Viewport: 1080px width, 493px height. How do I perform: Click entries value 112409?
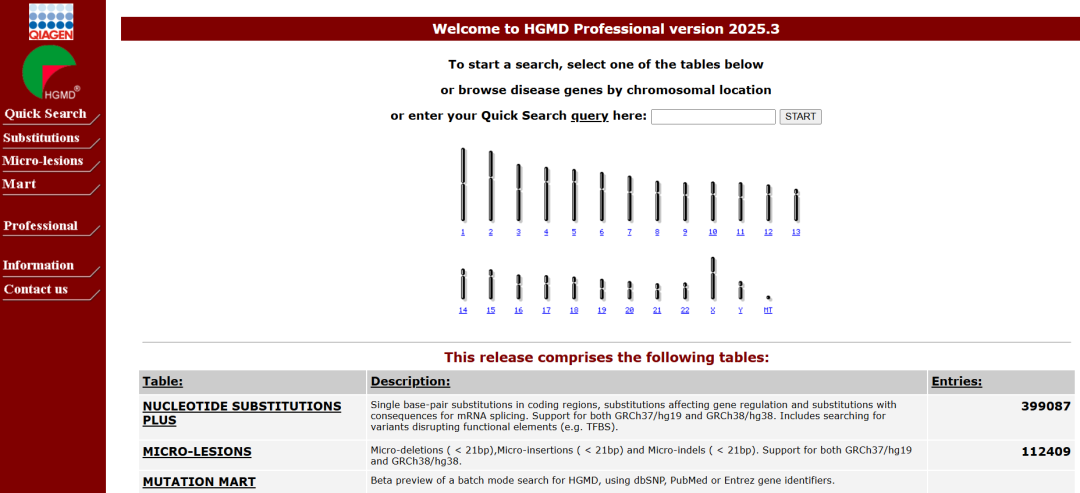point(1046,452)
